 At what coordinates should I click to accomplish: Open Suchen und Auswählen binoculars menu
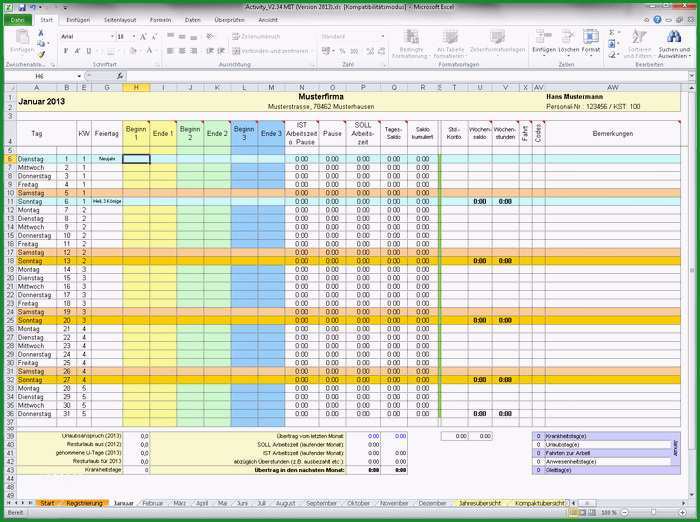pyautogui.click(x=674, y=44)
